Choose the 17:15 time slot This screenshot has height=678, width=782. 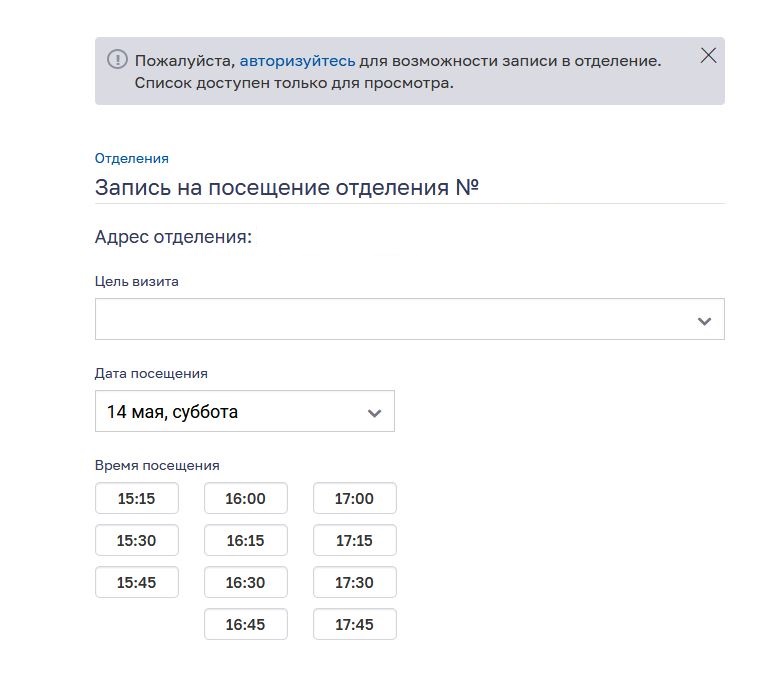pos(355,540)
